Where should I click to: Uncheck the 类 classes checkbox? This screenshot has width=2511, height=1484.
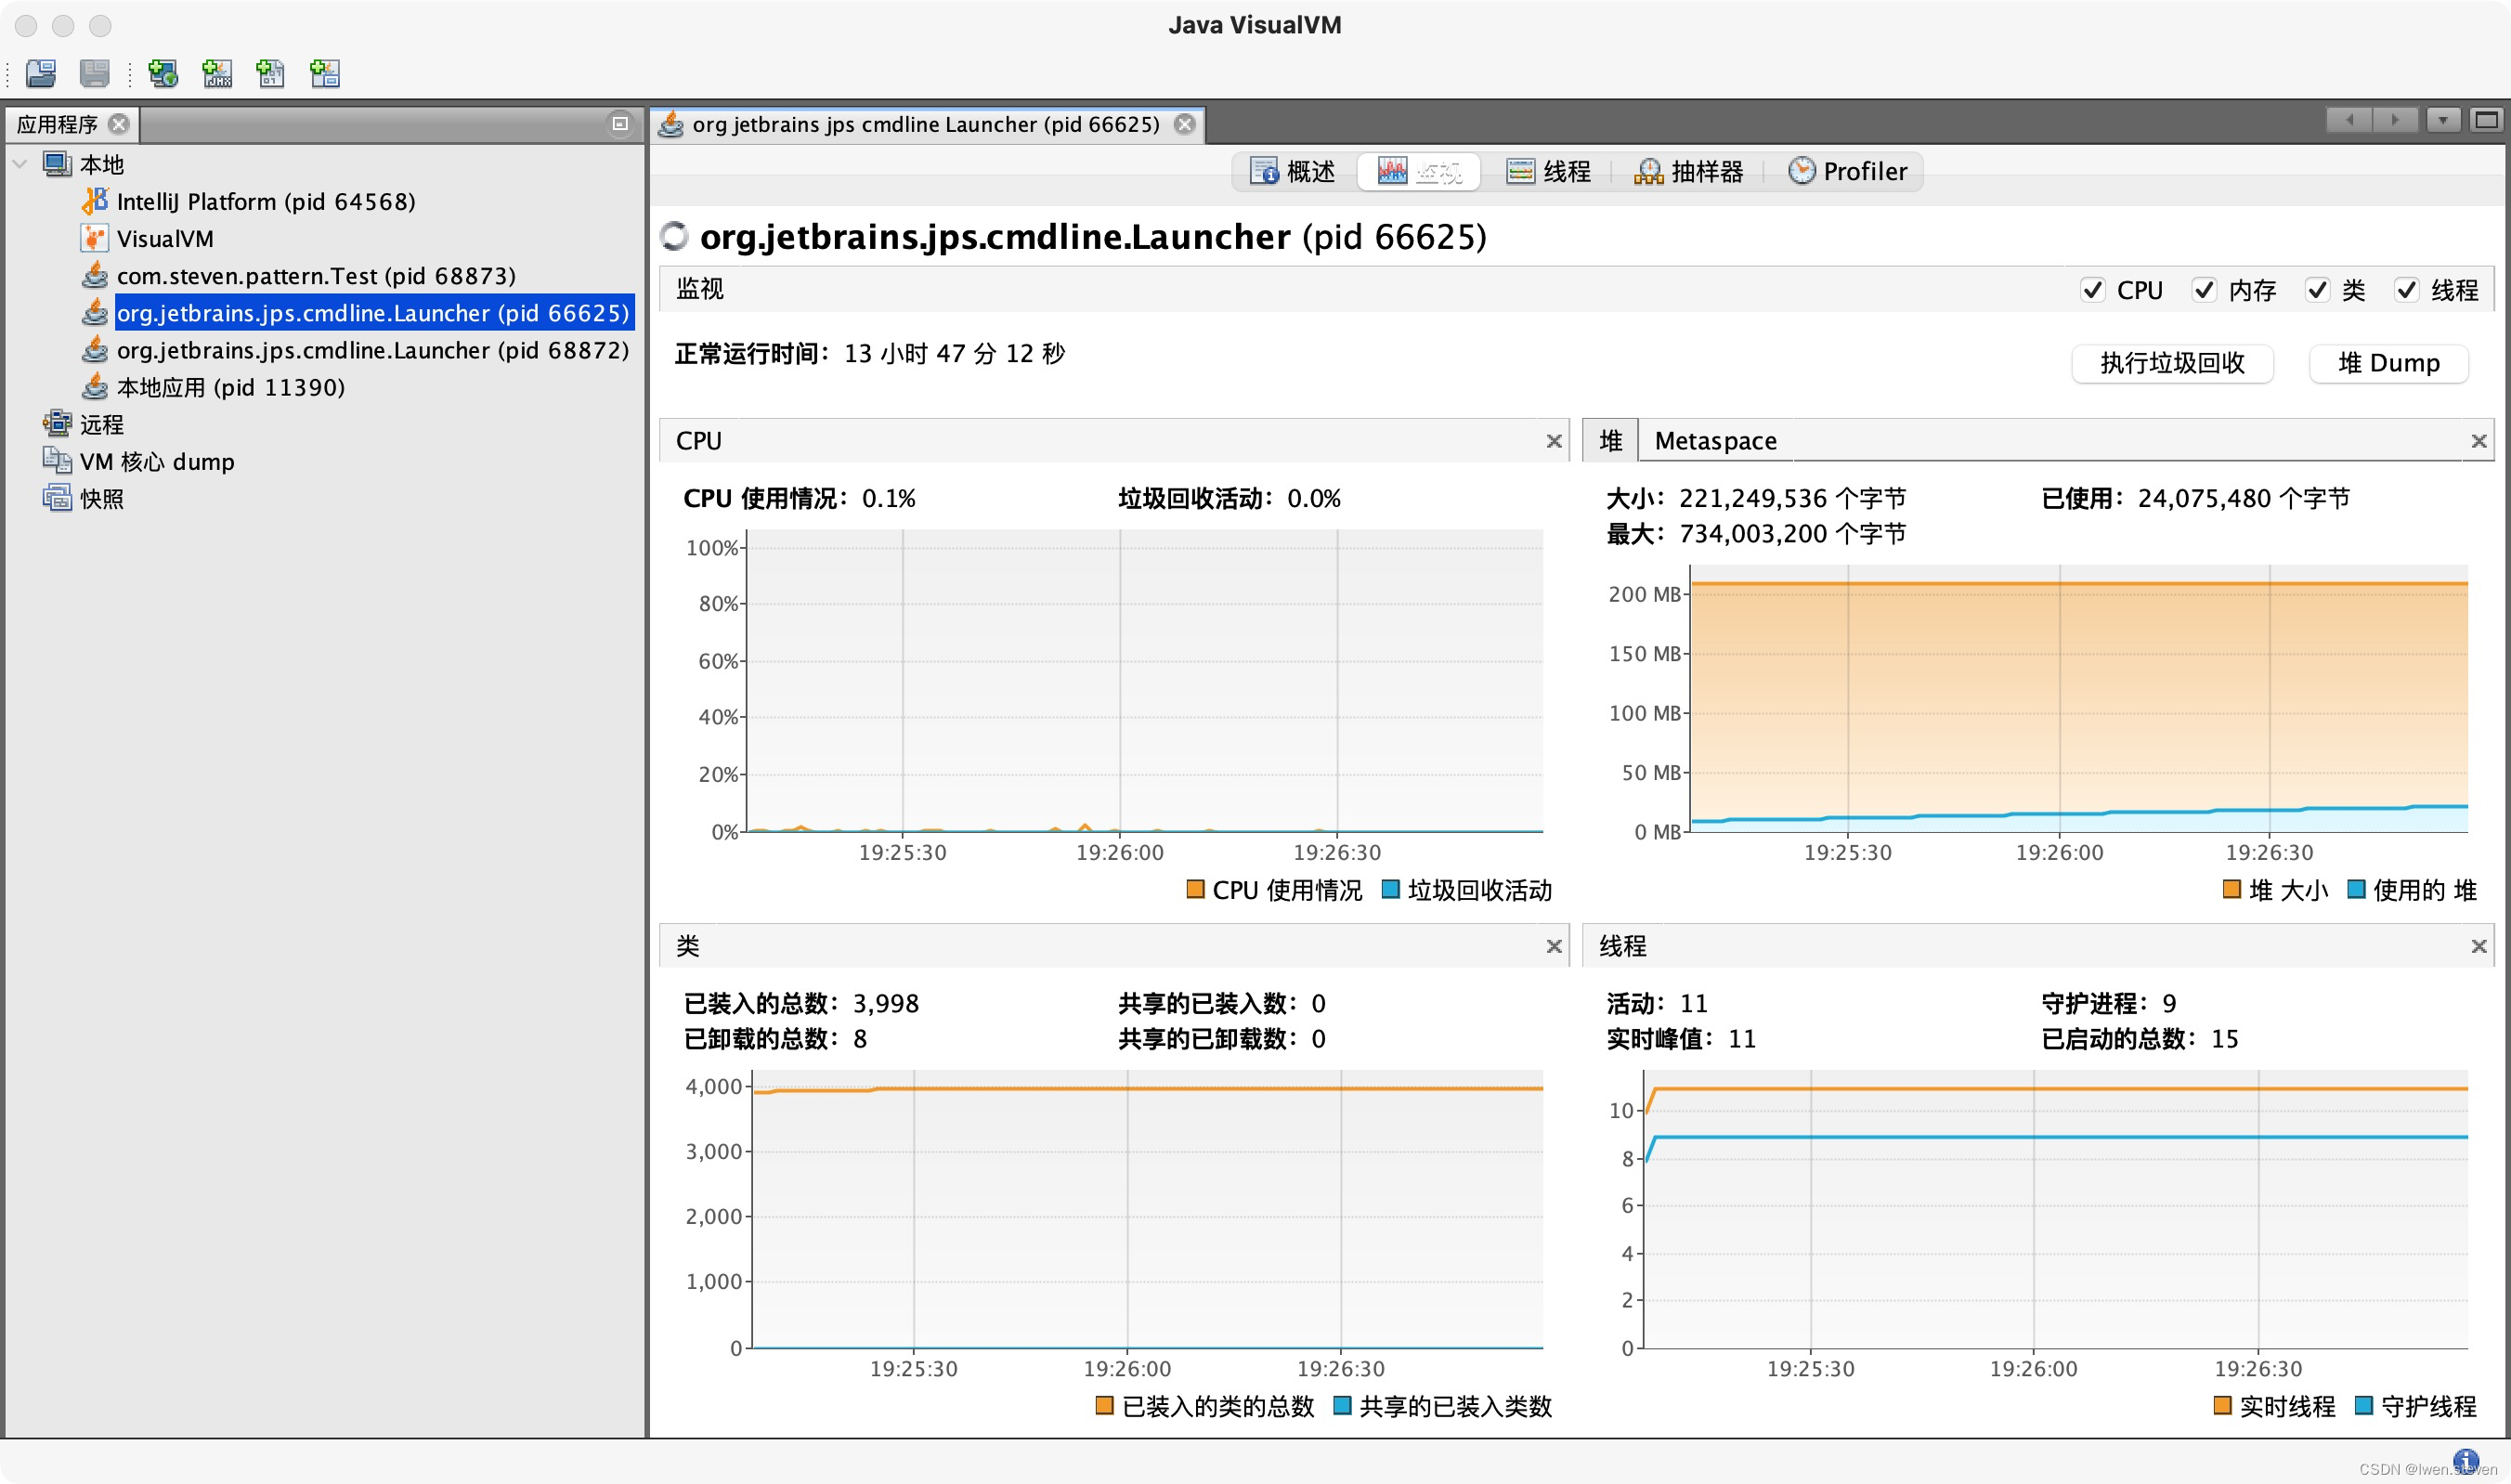(x=2317, y=290)
